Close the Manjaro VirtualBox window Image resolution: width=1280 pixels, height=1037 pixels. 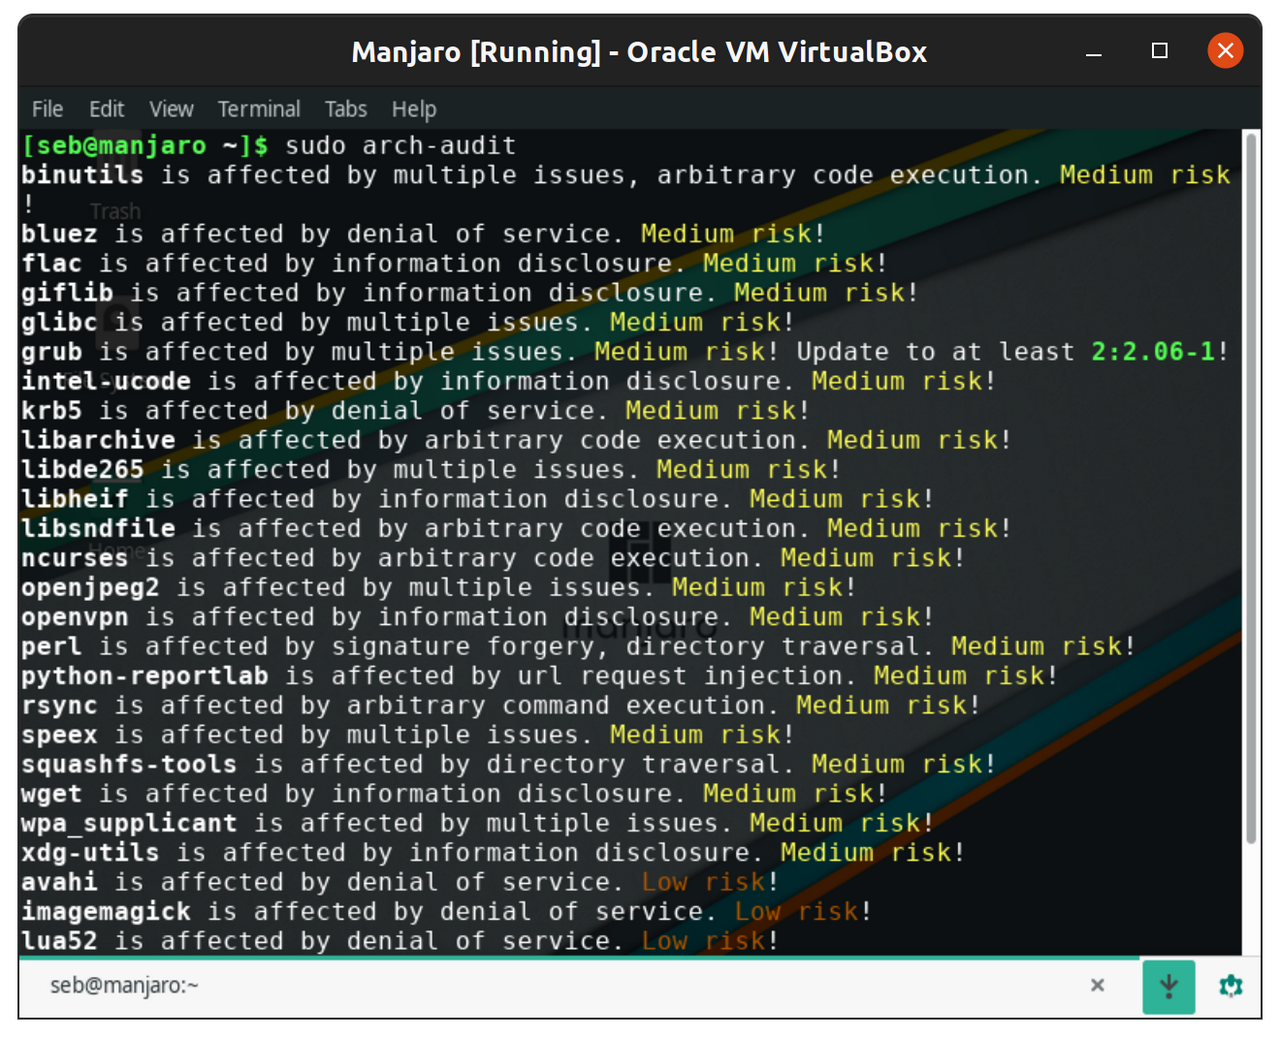click(1225, 51)
